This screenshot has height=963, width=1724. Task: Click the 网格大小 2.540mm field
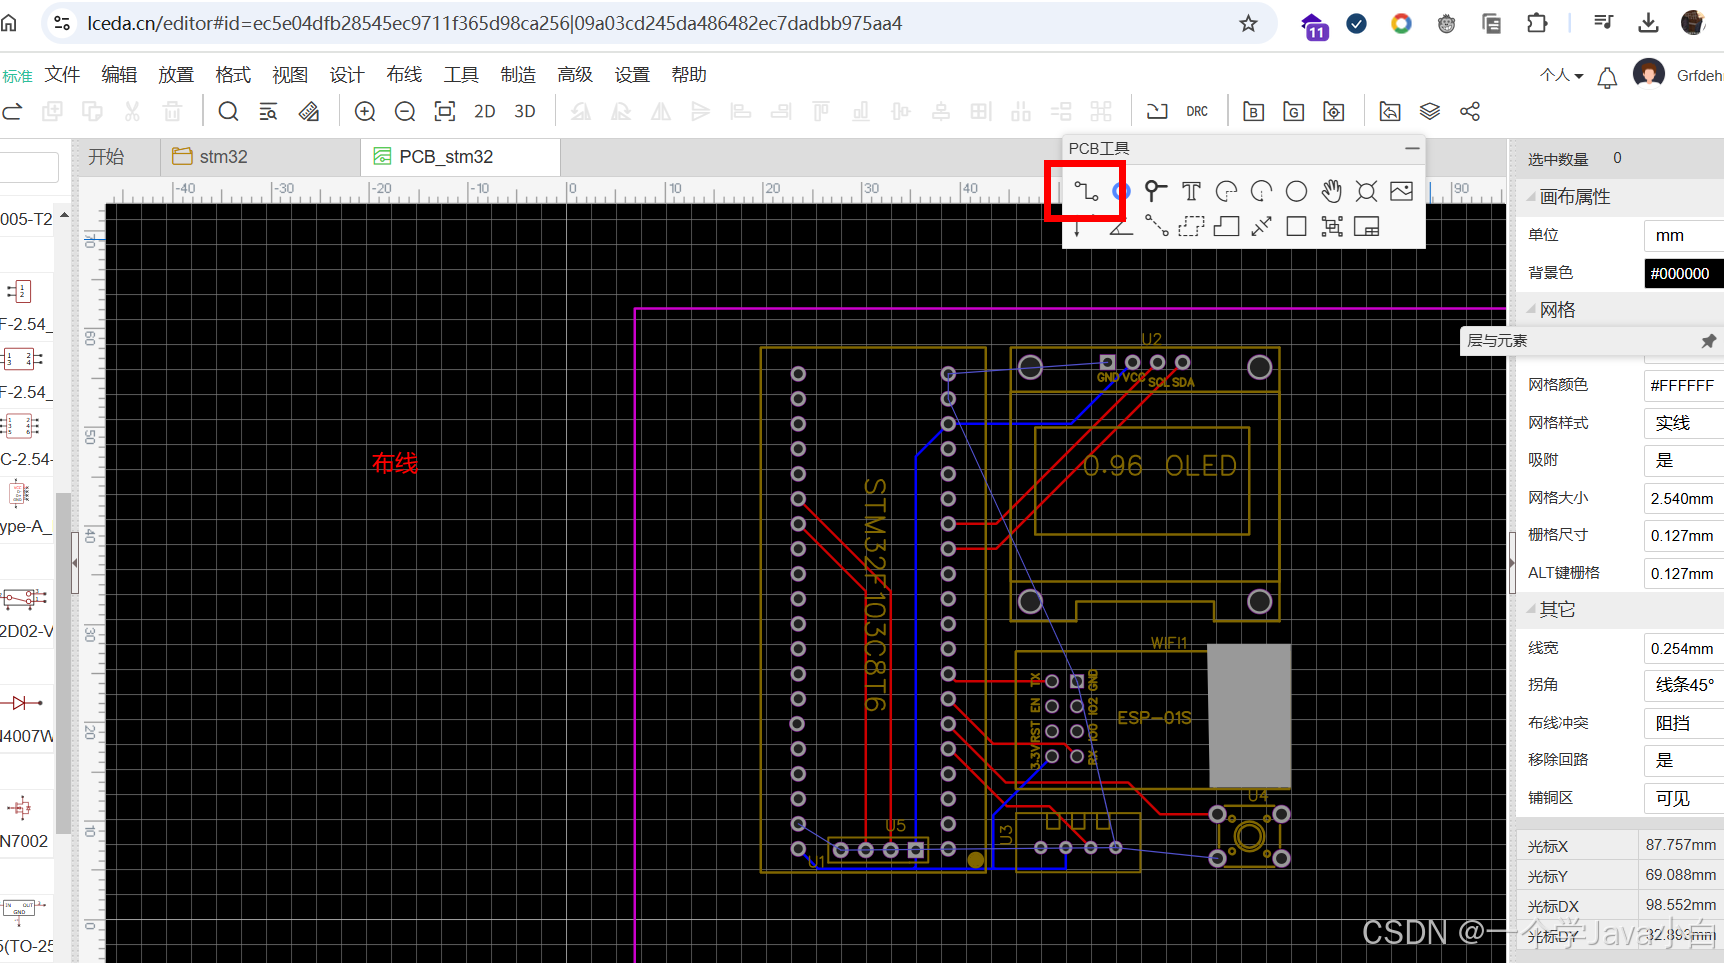[x=1684, y=498]
